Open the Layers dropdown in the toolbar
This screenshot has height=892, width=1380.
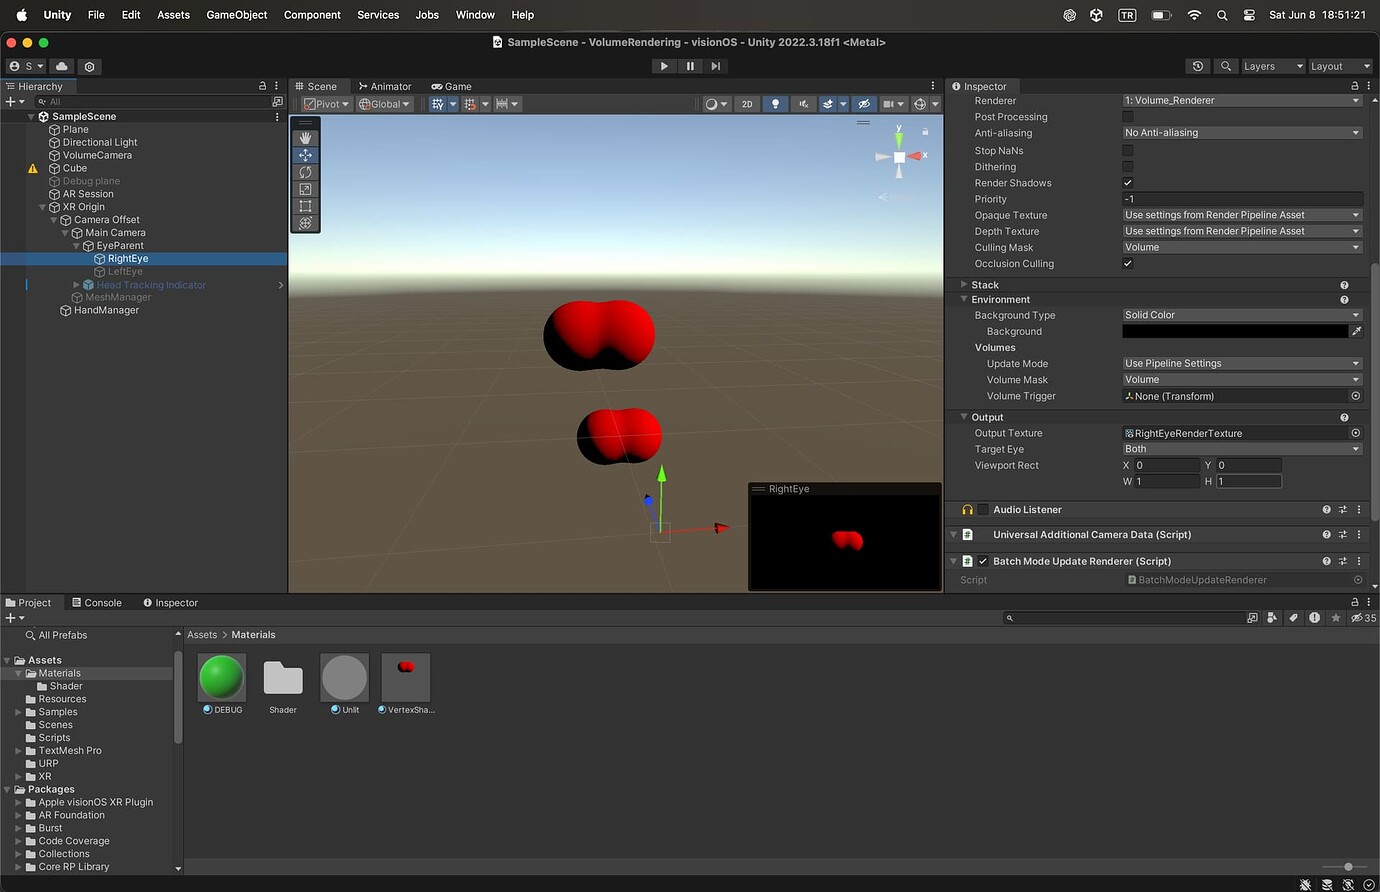pos(1272,66)
